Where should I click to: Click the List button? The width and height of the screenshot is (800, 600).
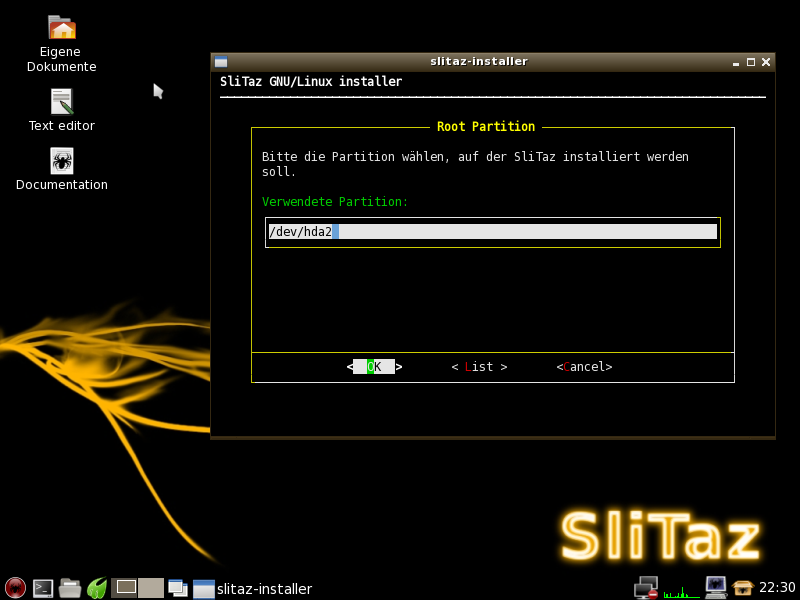479,367
